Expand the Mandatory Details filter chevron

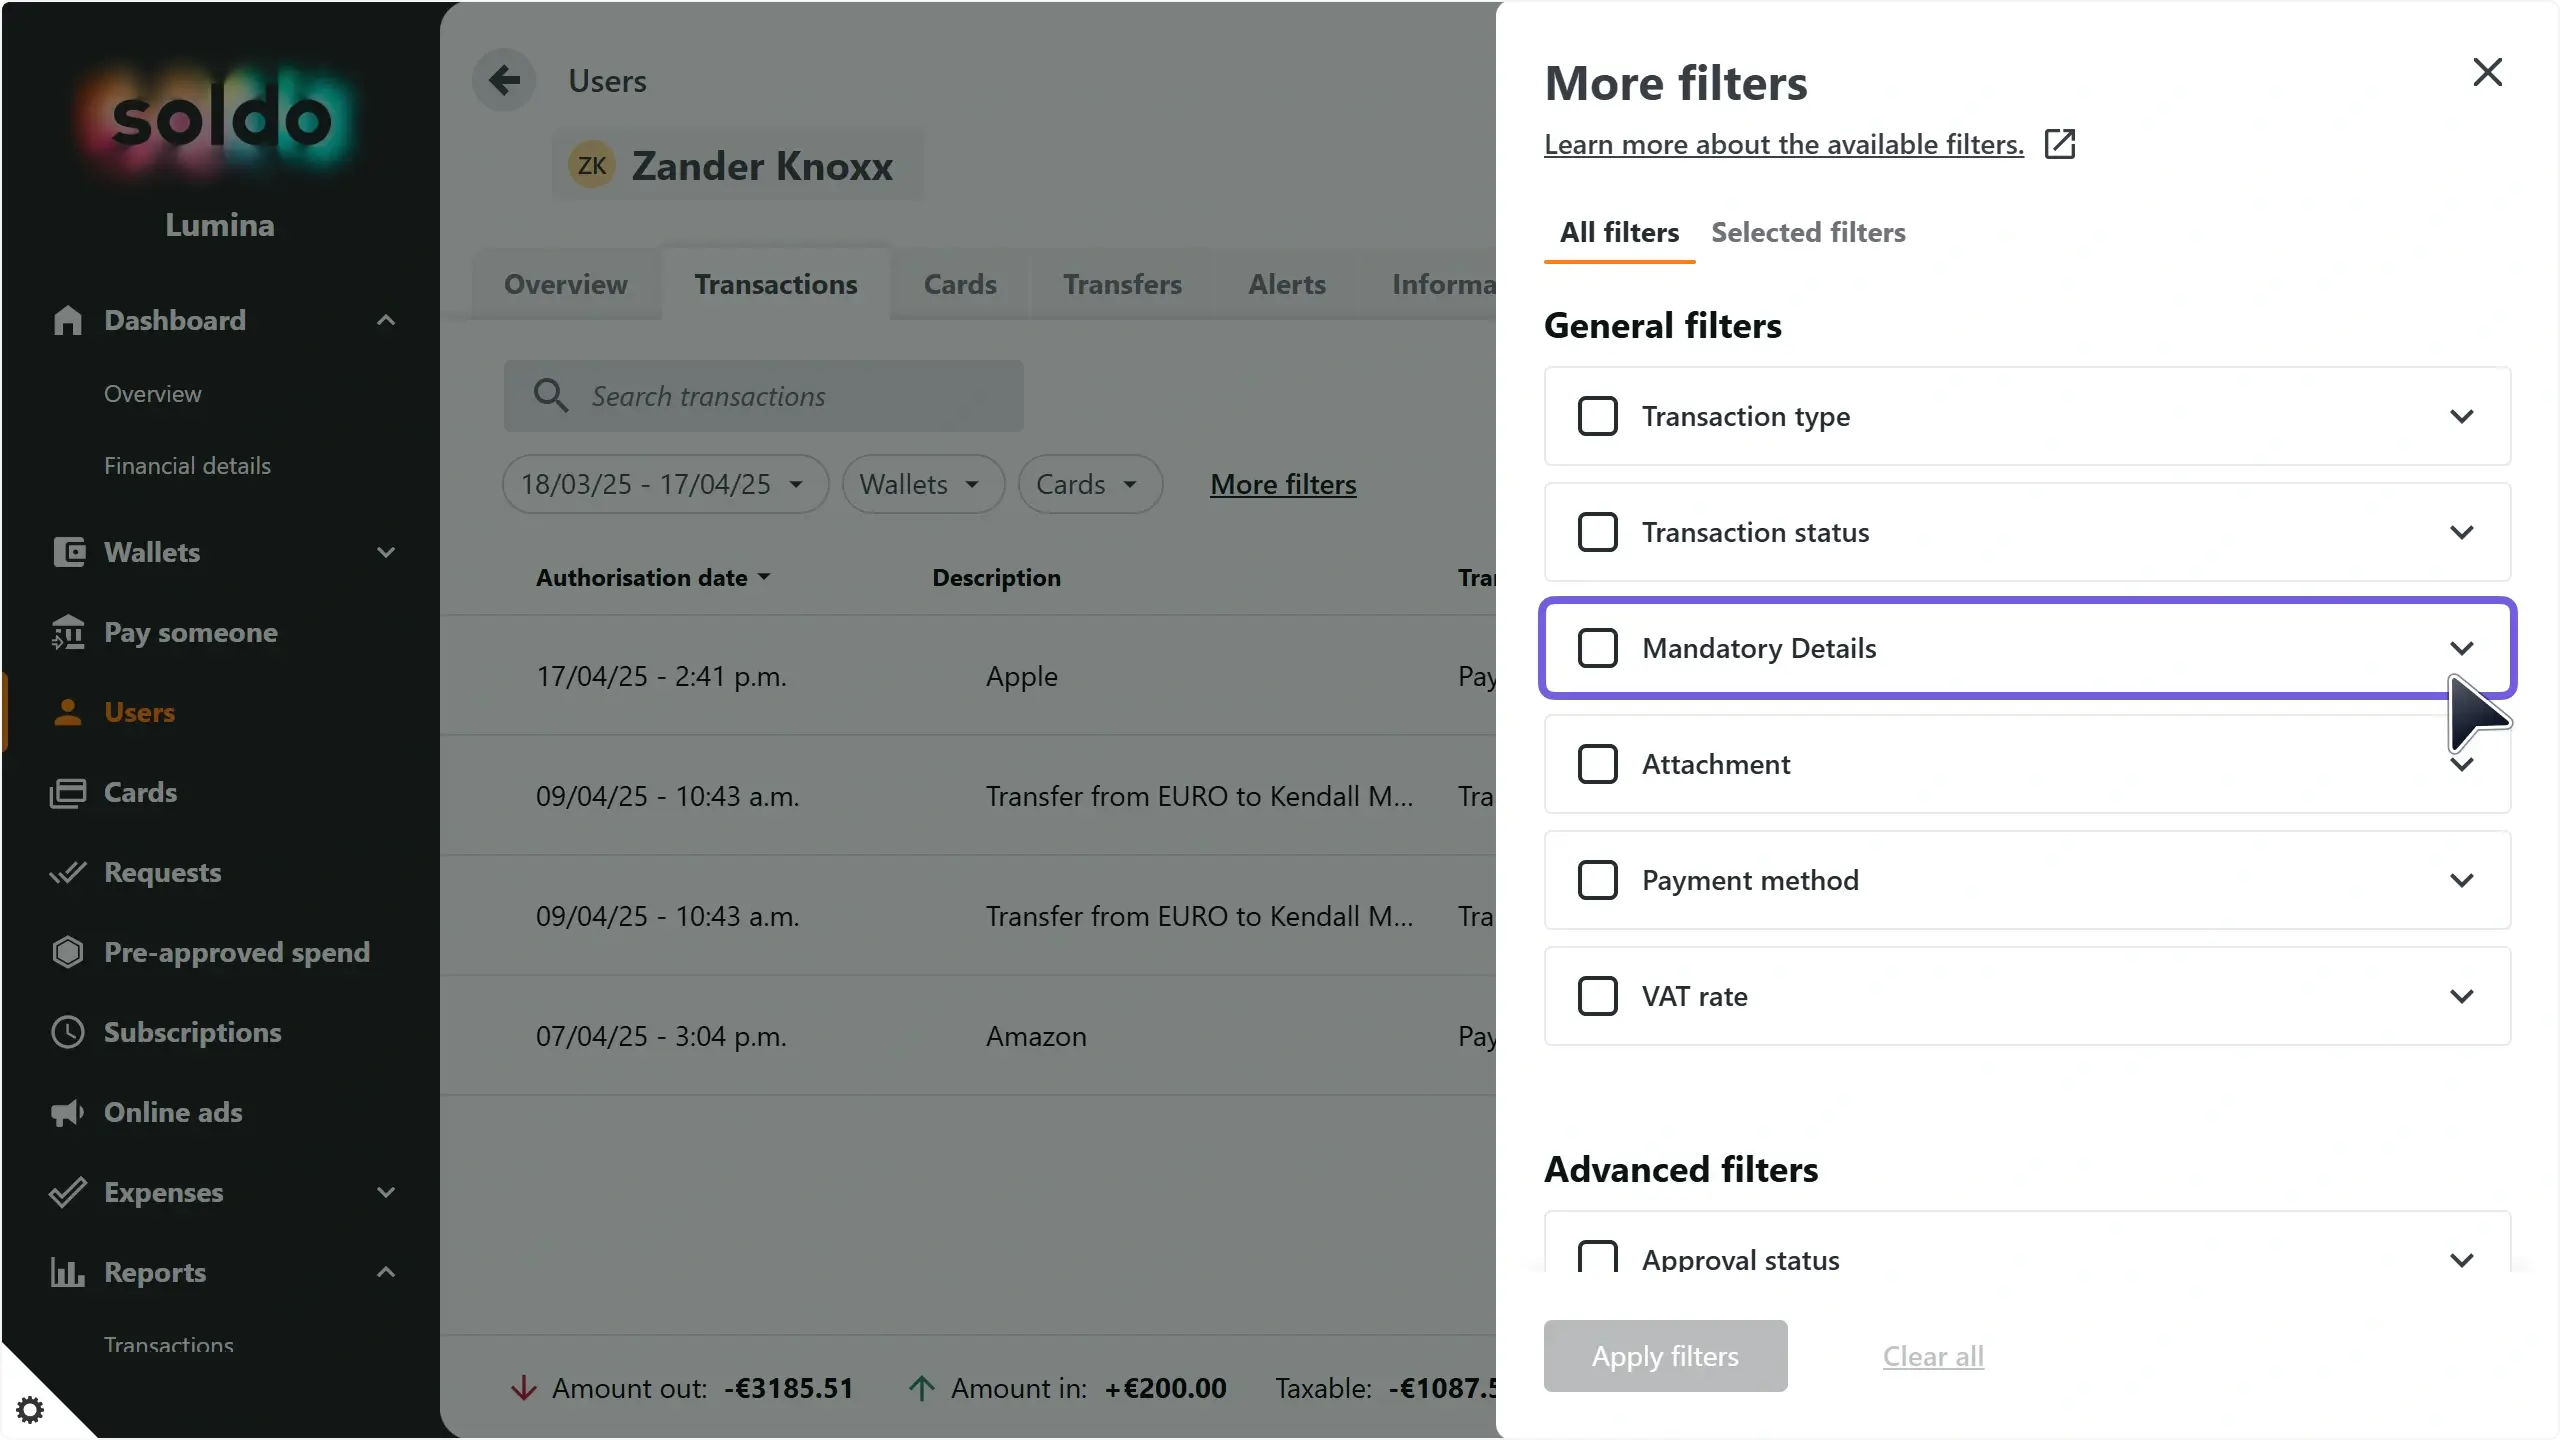pos(2462,648)
